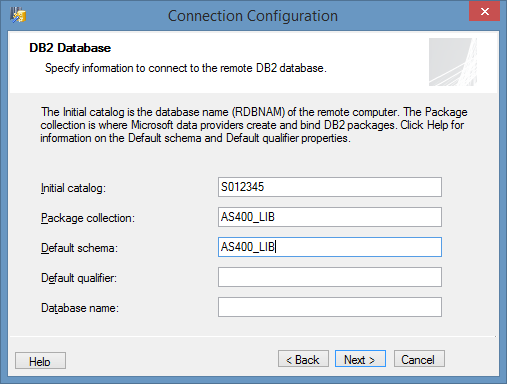Activate the Database name input box
This screenshot has height=384, width=507.
coord(330,307)
